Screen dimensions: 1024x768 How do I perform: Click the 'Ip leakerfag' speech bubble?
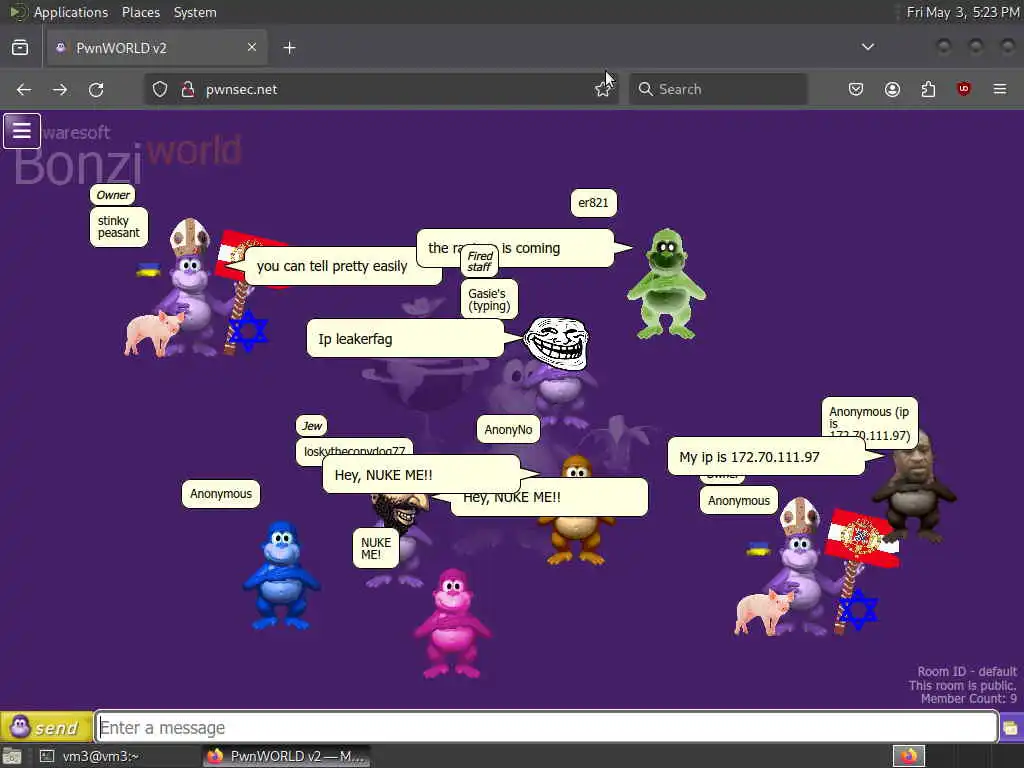[x=405, y=338]
